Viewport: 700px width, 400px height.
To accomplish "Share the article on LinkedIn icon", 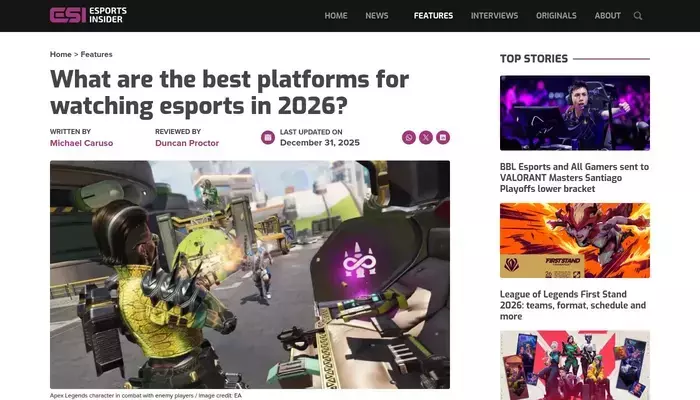I will pos(443,138).
